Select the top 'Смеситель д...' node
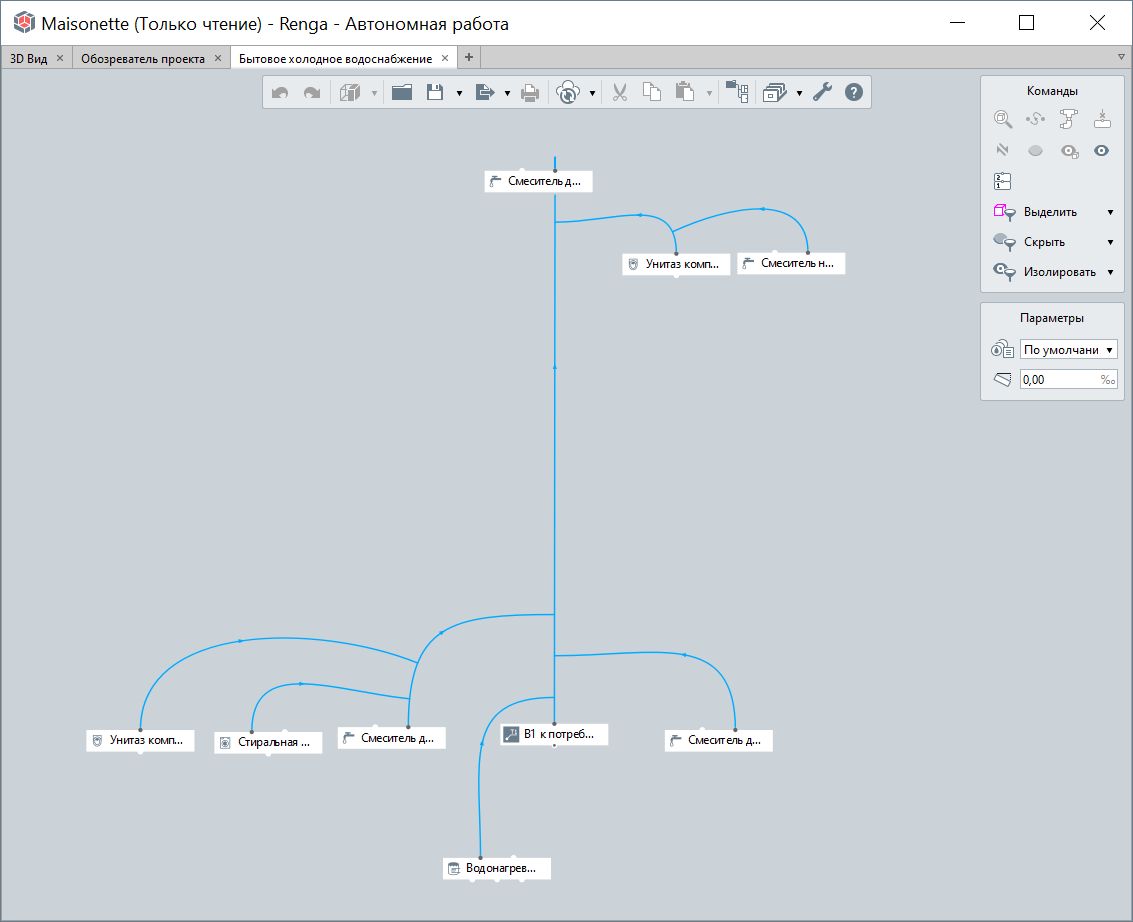Screen dimensions: 1133x922 538,181
